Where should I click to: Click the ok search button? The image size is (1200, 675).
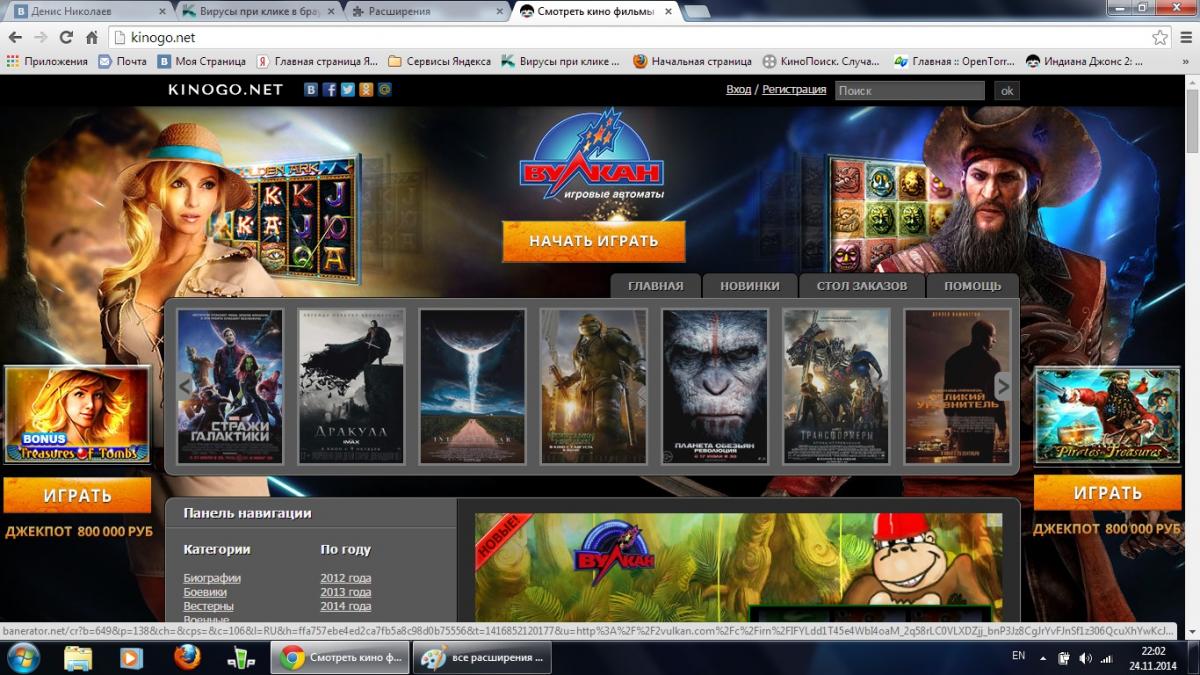pyautogui.click(x=1007, y=90)
